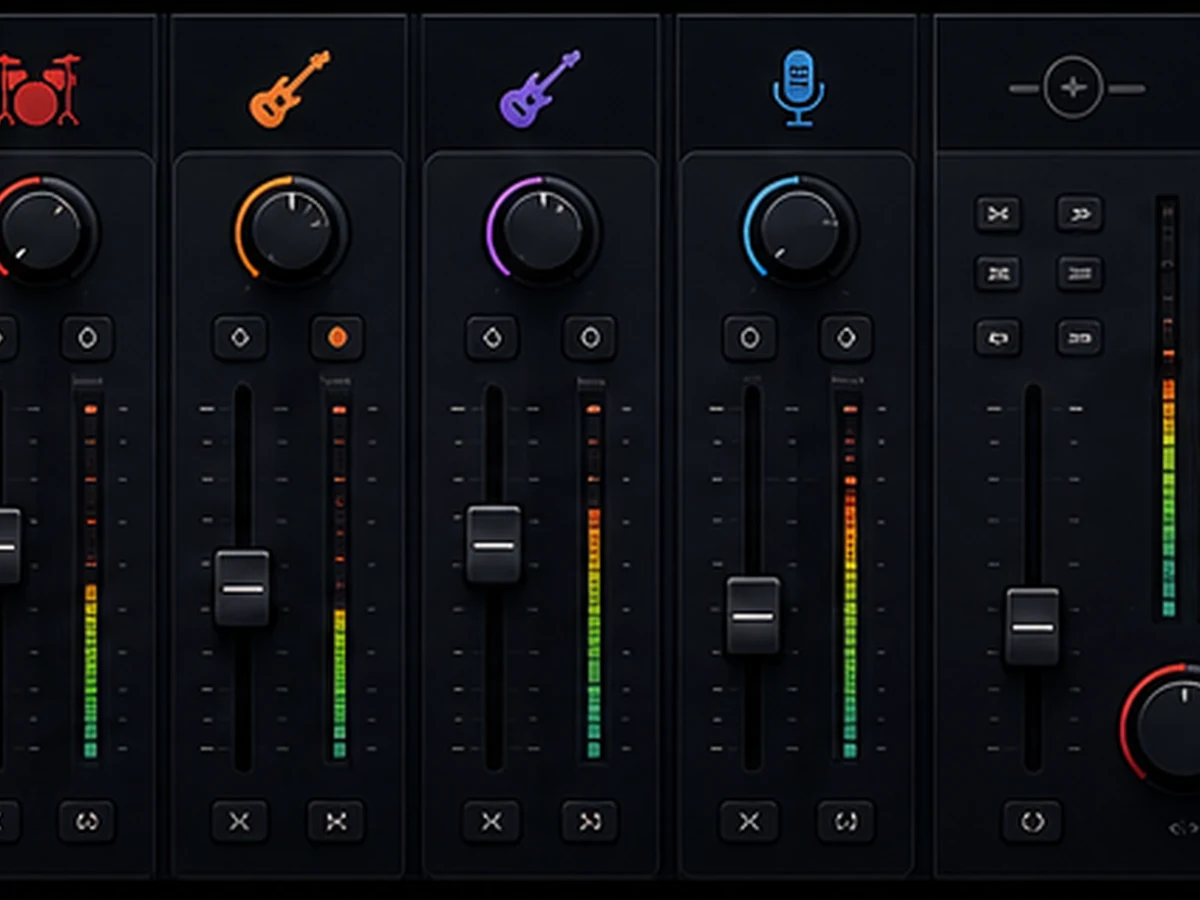Click the purple guitar channel fader handle

point(494,545)
